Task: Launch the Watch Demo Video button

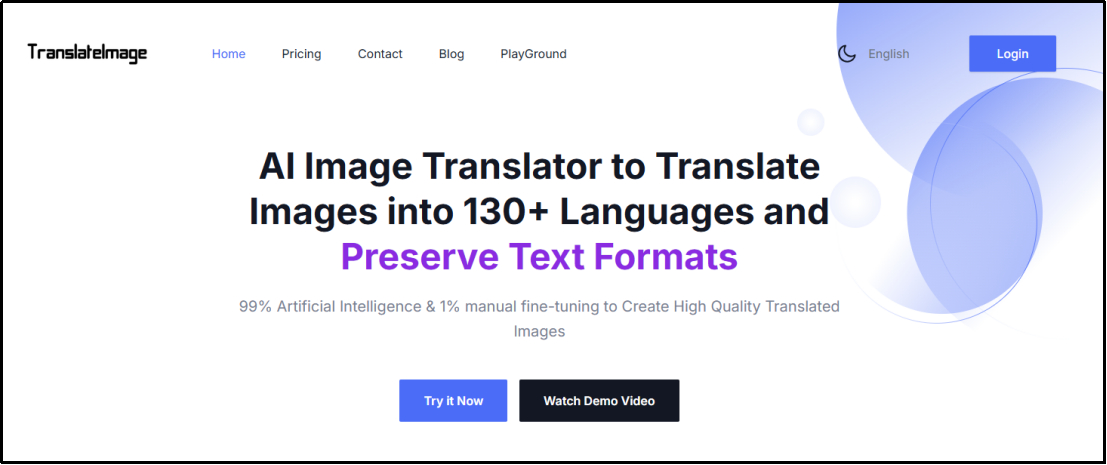Action: coord(599,401)
